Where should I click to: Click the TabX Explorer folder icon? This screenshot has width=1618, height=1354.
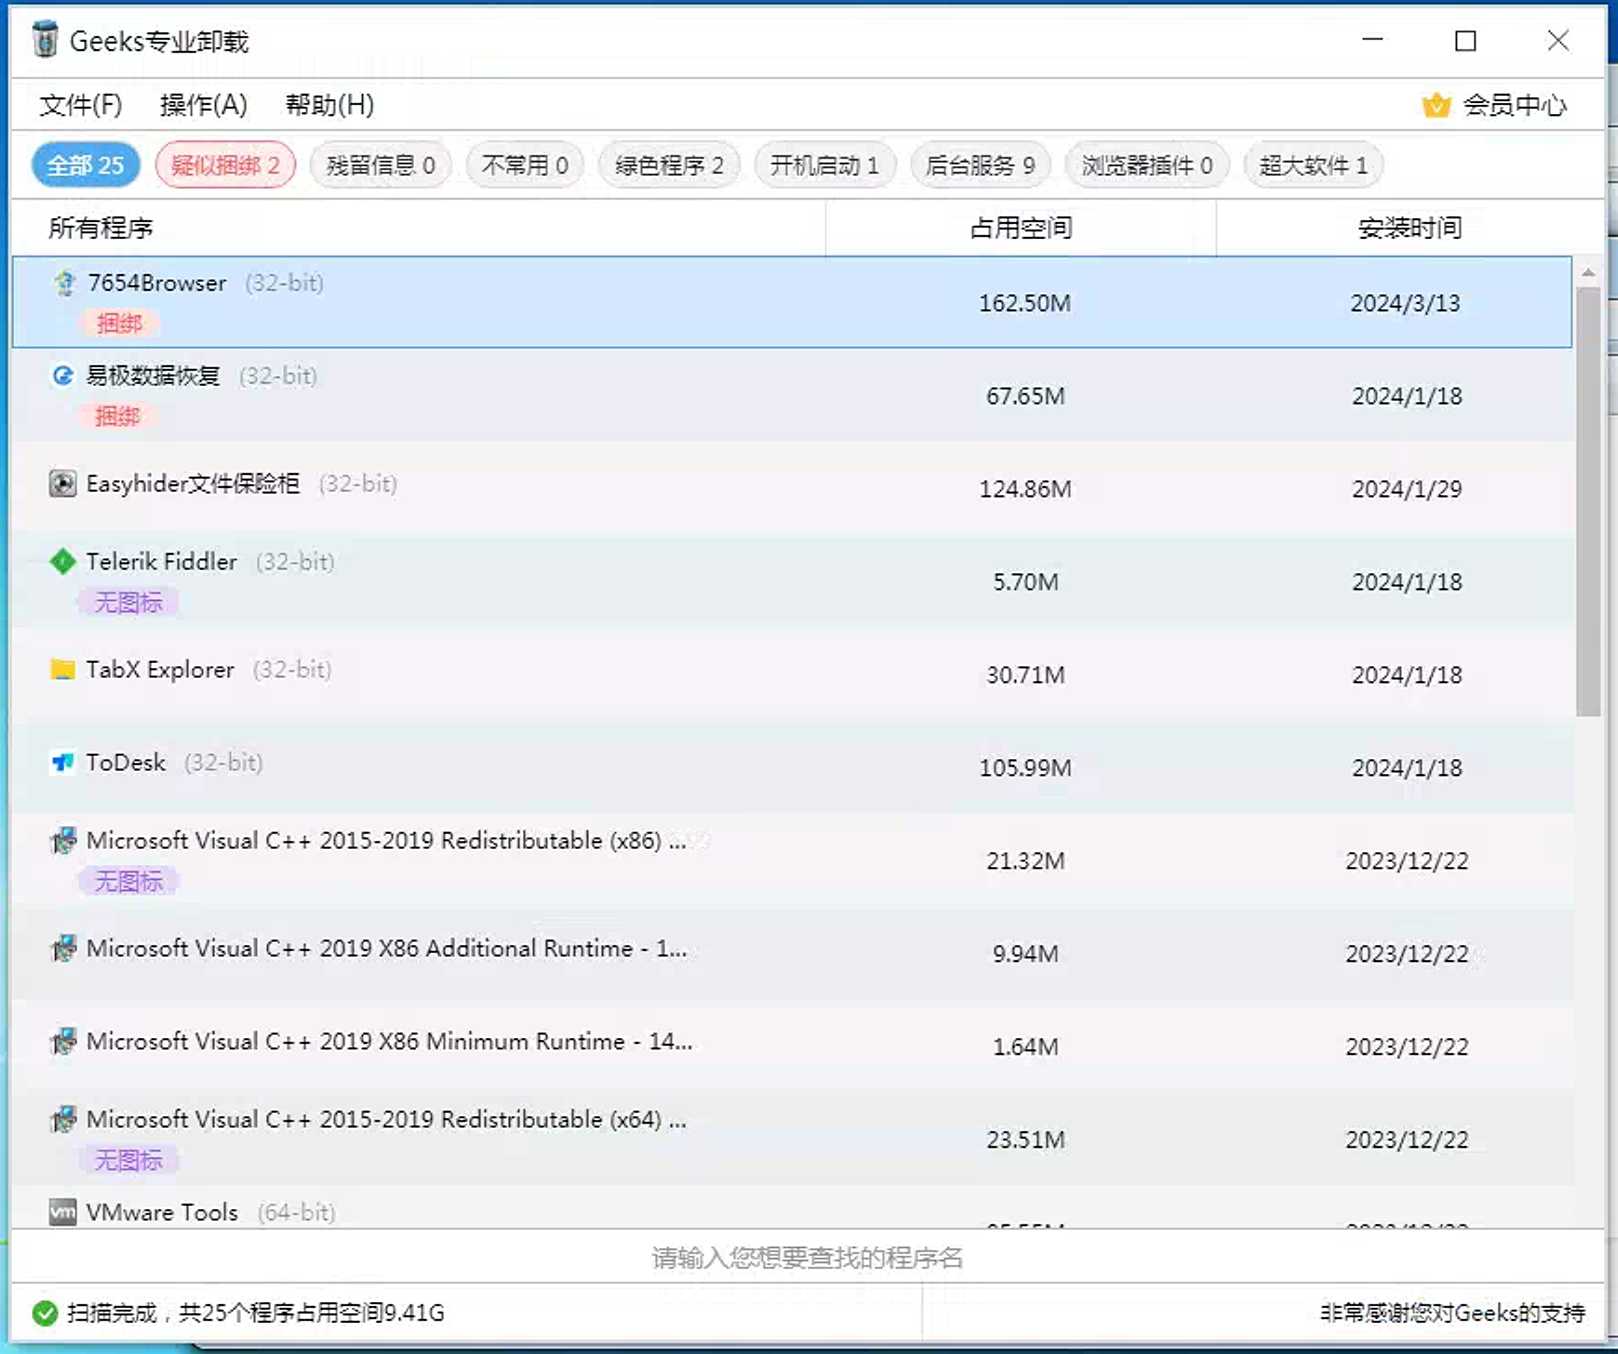63,669
